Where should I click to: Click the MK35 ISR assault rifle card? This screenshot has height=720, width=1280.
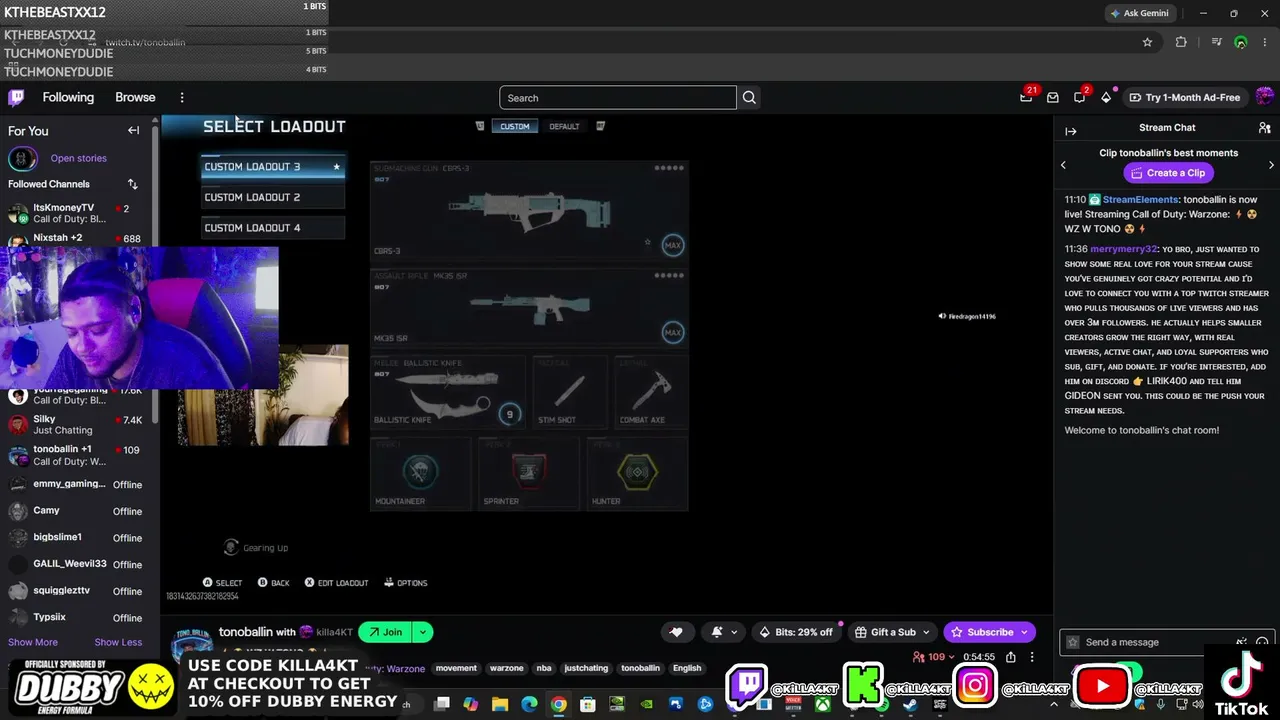pyautogui.click(x=529, y=307)
